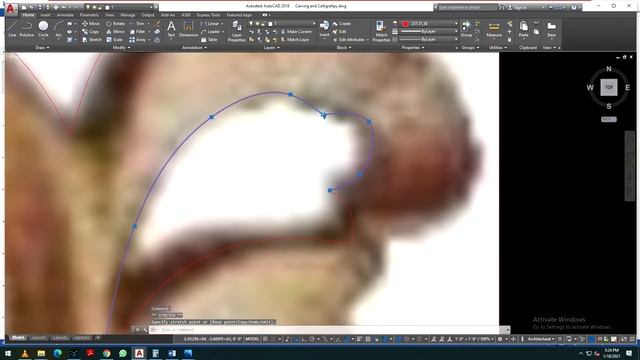Toggle MODEL space button in status bar

(252, 339)
